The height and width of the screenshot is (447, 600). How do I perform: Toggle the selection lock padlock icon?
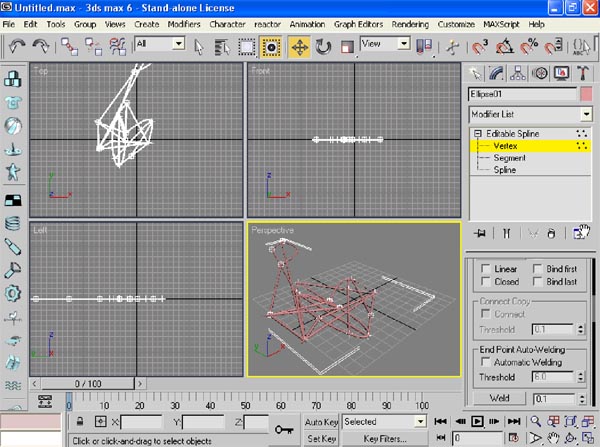tap(79, 423)
